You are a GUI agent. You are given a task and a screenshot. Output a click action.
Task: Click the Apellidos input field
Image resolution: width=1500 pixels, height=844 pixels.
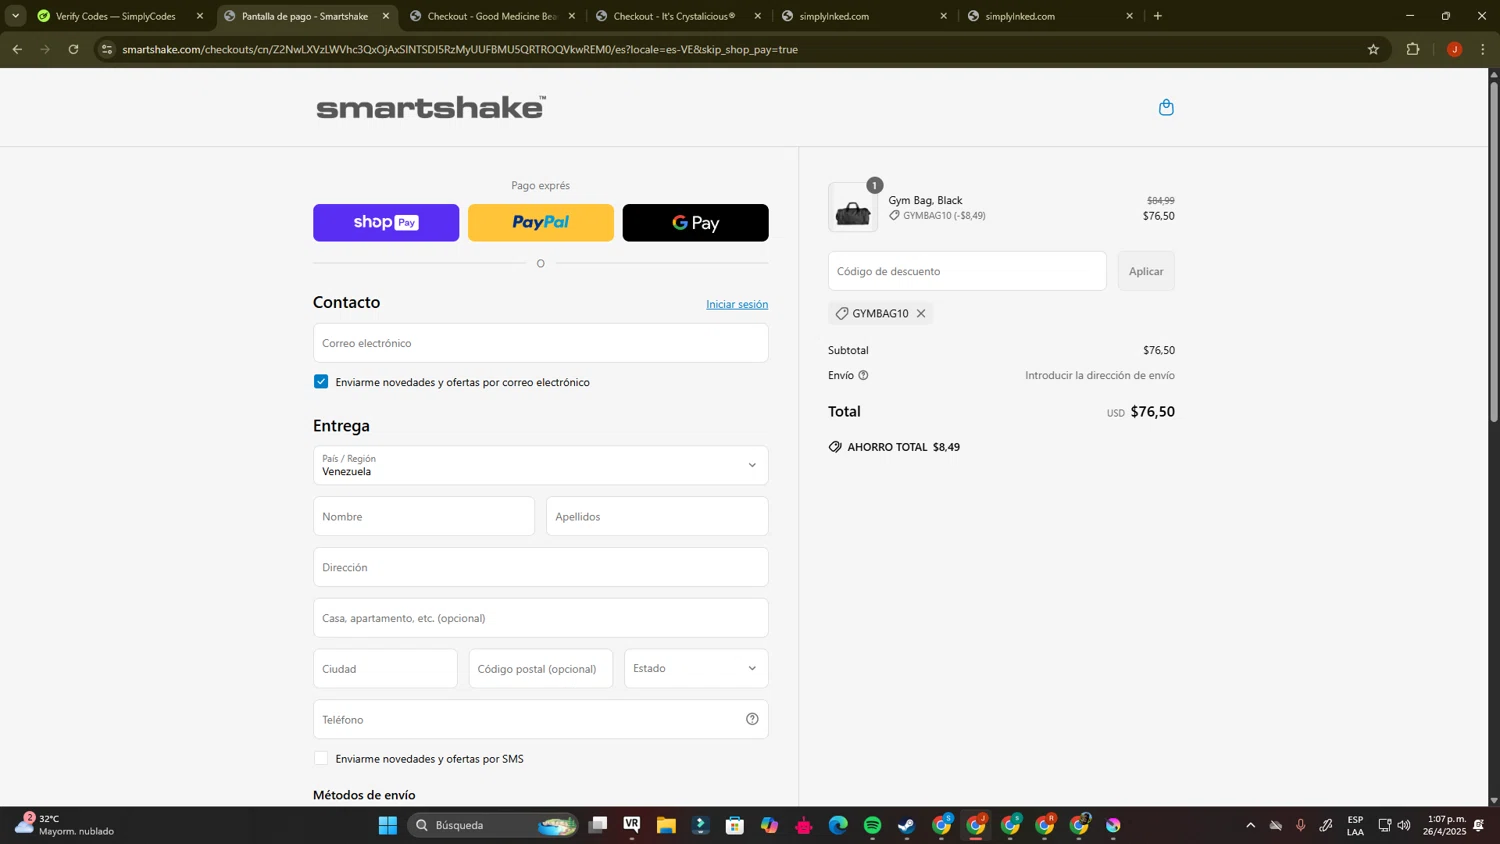coord(657,516)
